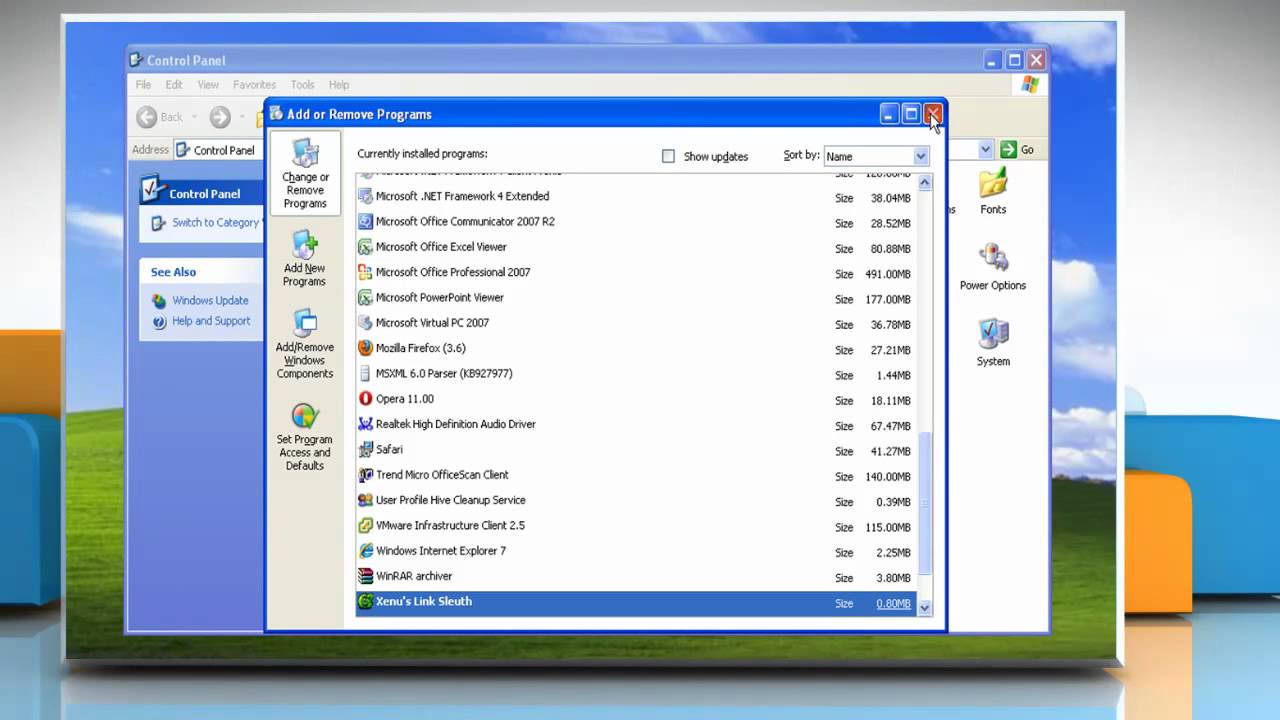Viewport: 1280px width, 720px height.
Task: Click the Opera 11.00 icon
Action: click(365, 399)
